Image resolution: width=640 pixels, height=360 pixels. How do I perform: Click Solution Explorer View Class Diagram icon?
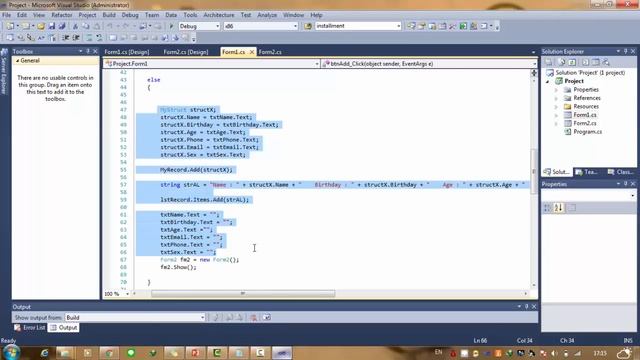(x=606, y=62)
